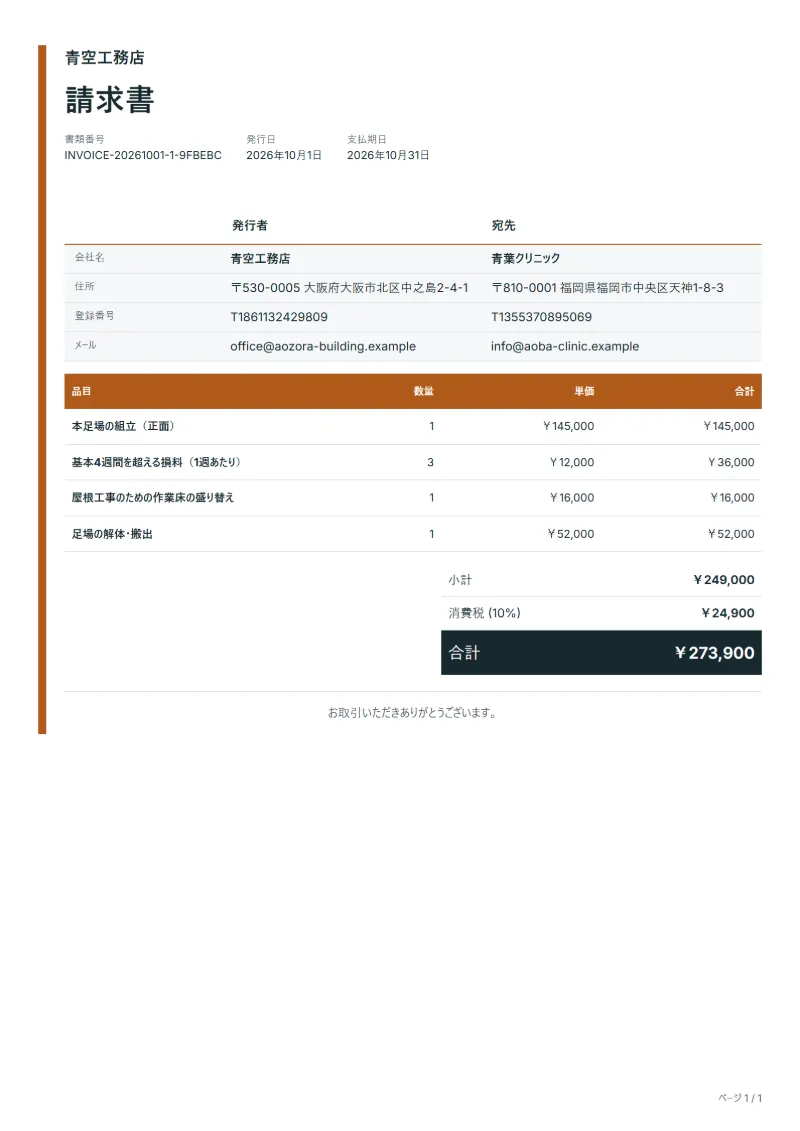
Task: Click the 請求書 document title
Action: (x=110, y=100)
